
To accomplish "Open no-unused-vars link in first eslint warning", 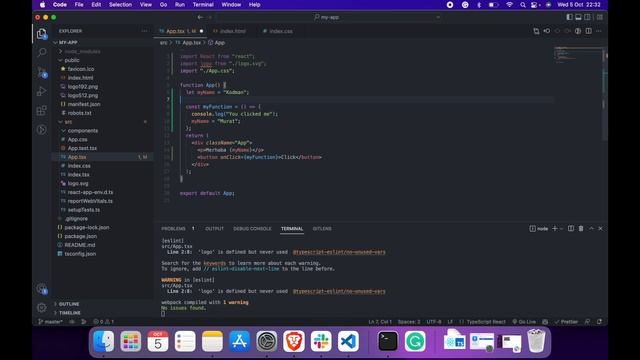I will coord(339,252).
